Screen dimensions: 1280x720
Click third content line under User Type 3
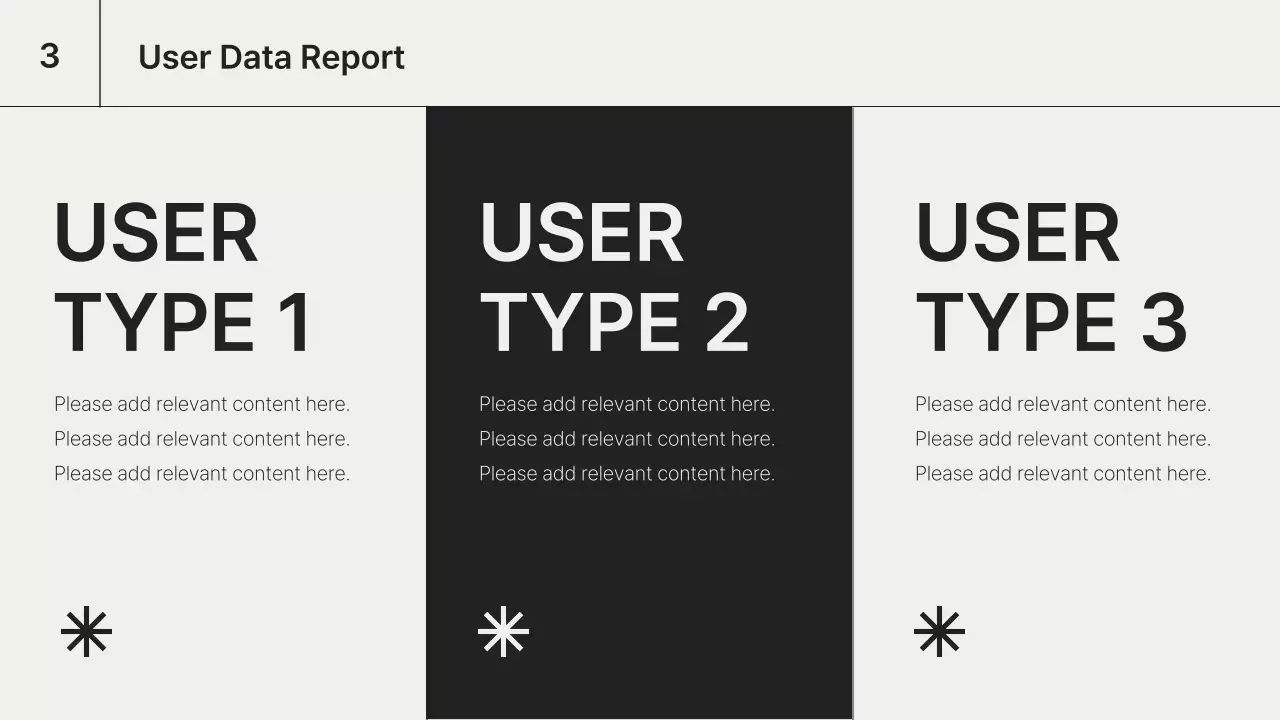pos(1063,474)
